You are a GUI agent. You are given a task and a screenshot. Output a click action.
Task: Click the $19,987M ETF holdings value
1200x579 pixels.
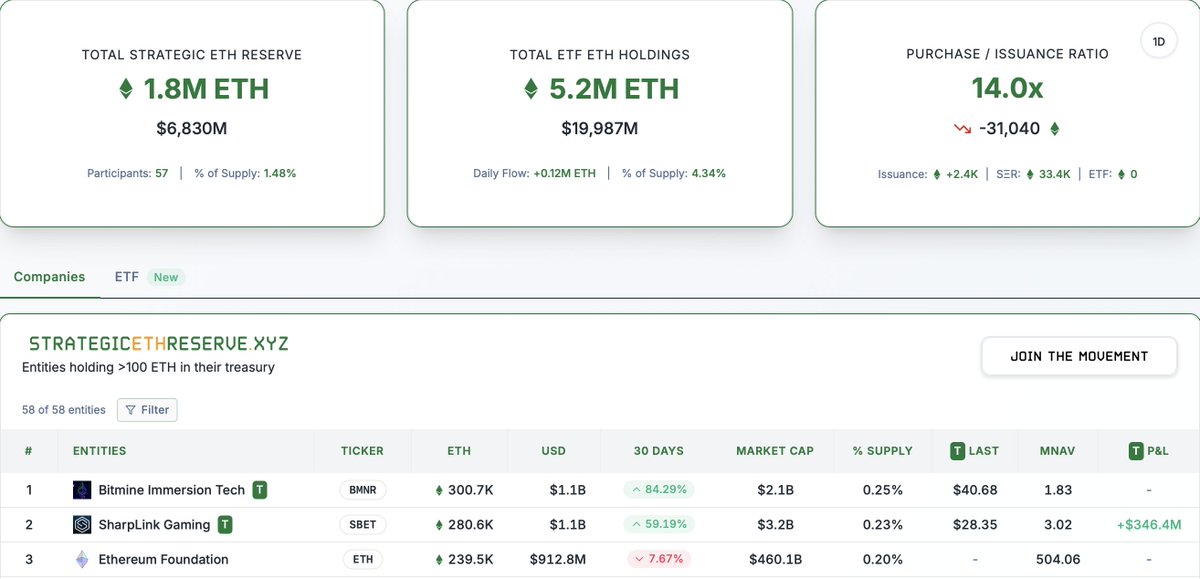click(600, 128)
